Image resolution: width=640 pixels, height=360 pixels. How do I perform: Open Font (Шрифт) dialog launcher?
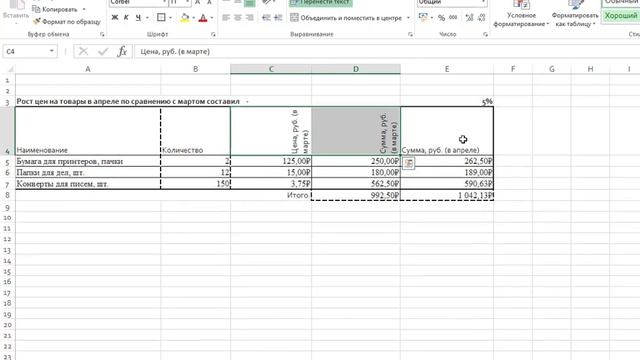click(x=213, y=35)
